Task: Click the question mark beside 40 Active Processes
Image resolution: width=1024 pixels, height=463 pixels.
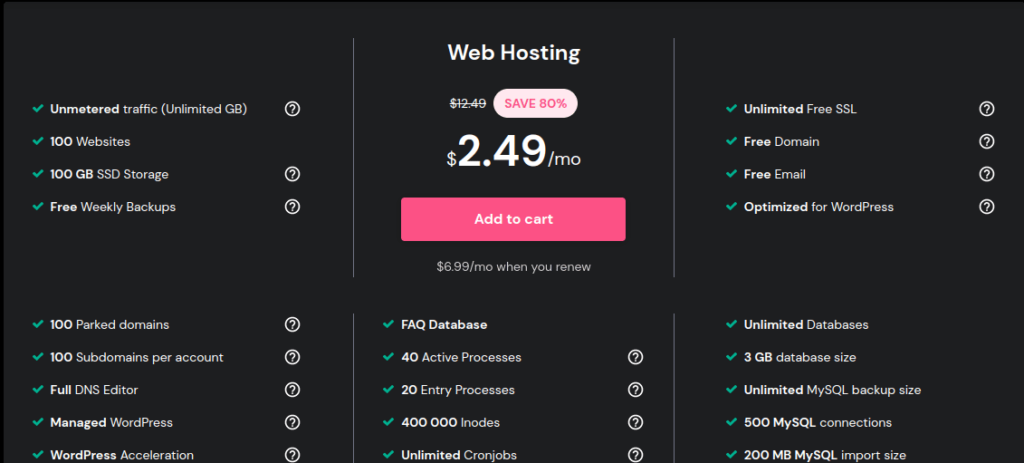Action: click(x=635, y=357)
